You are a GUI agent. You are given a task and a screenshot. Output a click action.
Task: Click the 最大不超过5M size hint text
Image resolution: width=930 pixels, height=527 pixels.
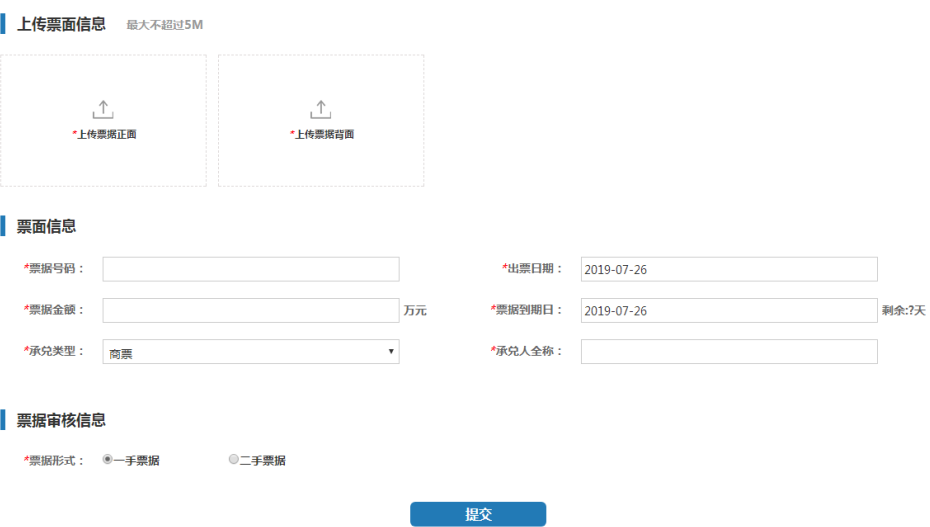pyautogui.click(x=164, y=24)
